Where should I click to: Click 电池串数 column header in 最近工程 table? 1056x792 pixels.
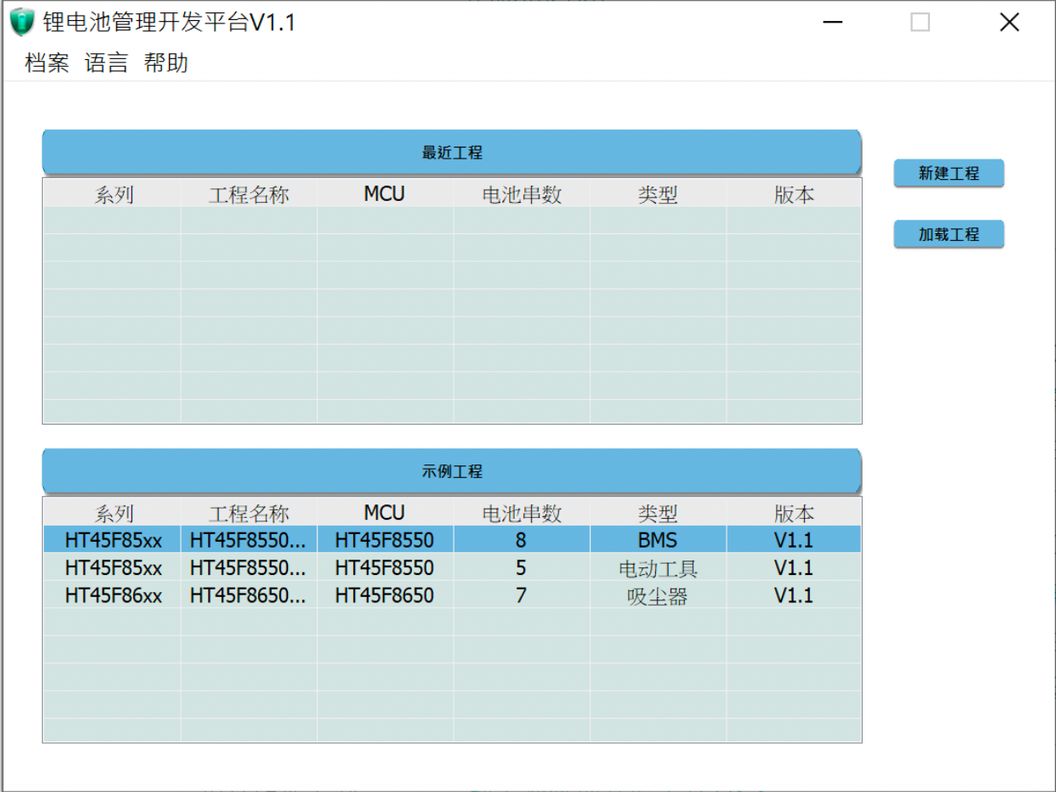click(521, 194)
